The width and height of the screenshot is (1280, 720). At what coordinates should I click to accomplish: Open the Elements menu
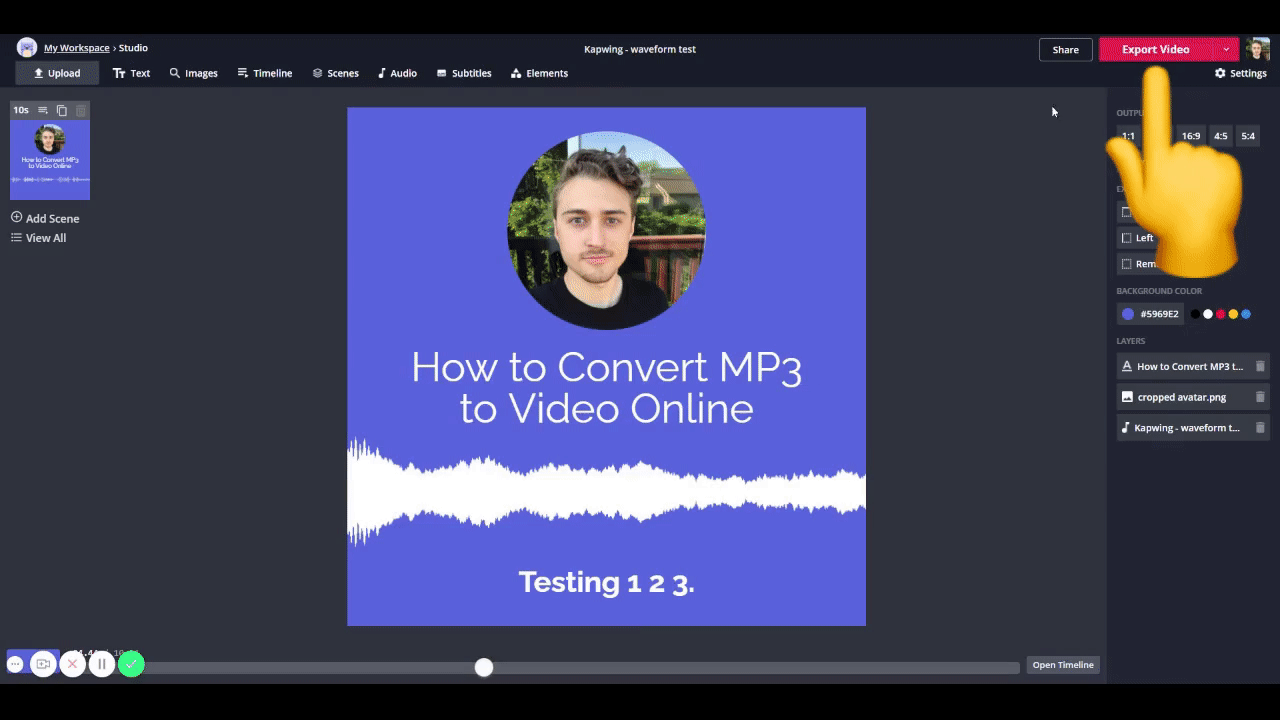(x=539, y=73)
